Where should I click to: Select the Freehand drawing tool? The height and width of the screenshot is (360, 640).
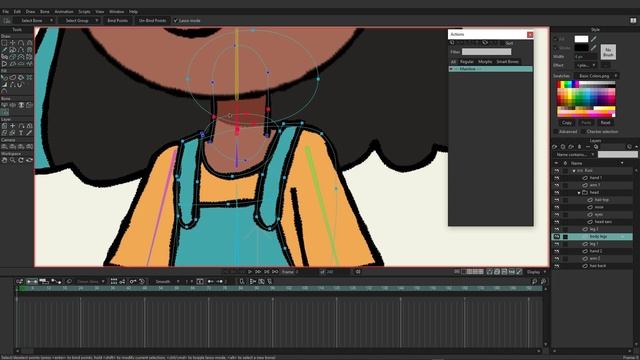pyautogui.click(x=4, y=50)
